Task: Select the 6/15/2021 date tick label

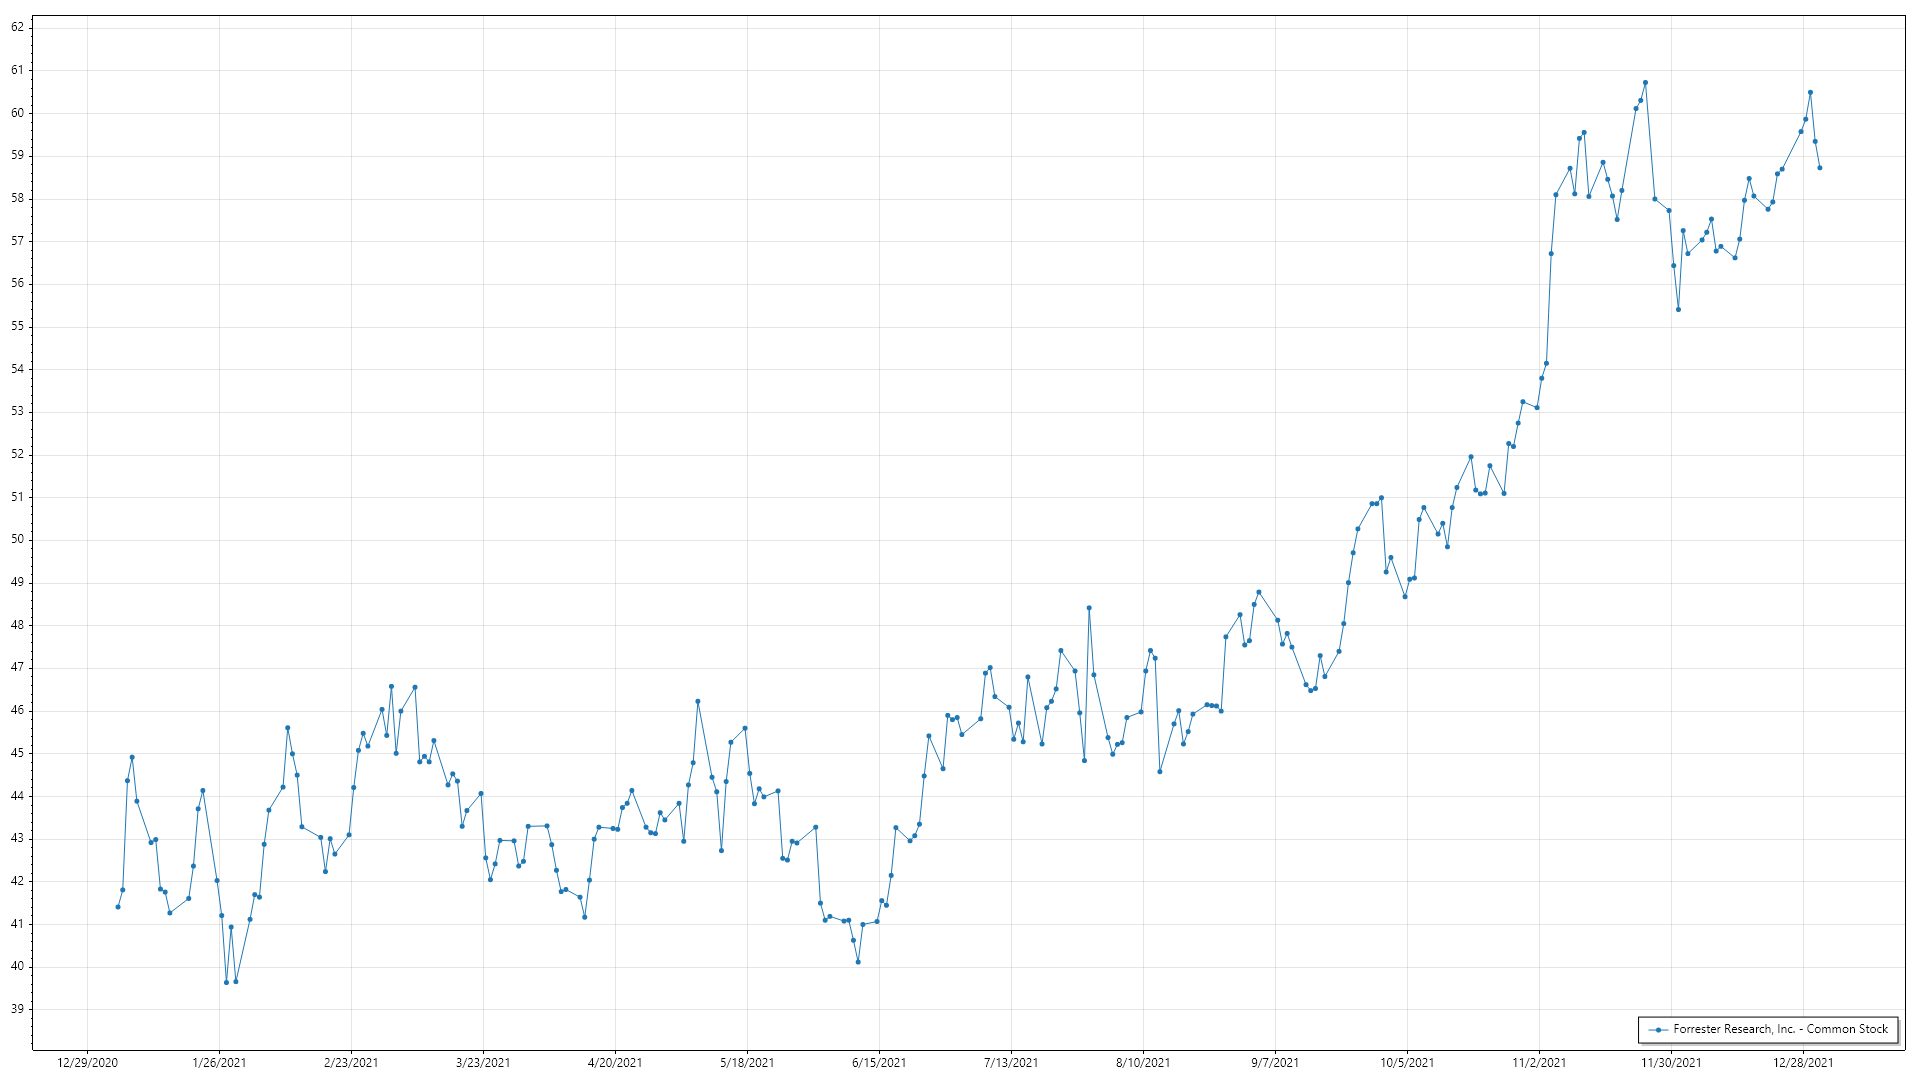Action: tap(879, 1063)
